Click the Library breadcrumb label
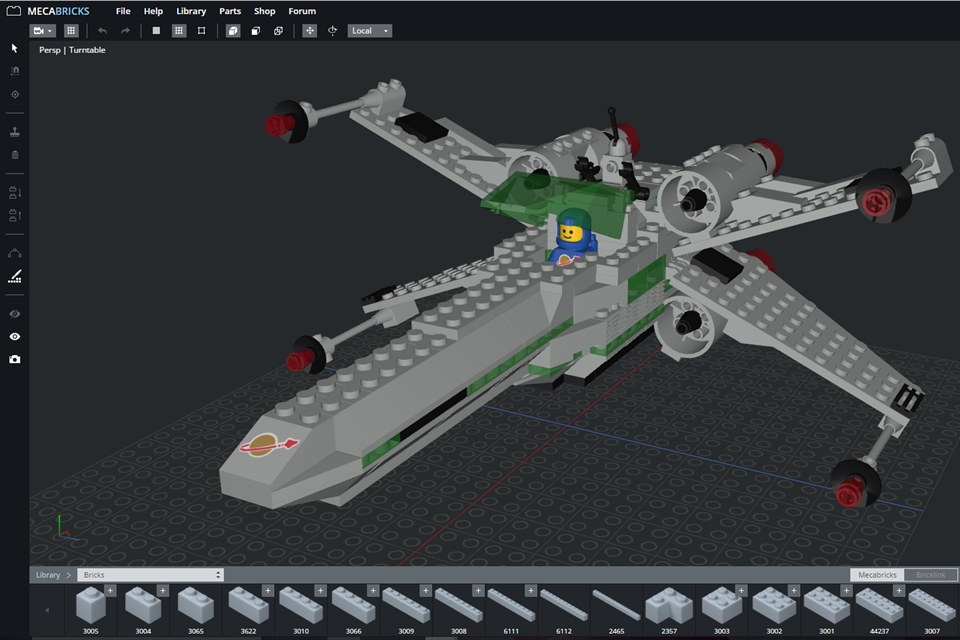The width and height of the screenshot is (960, 640). [48, 575]
